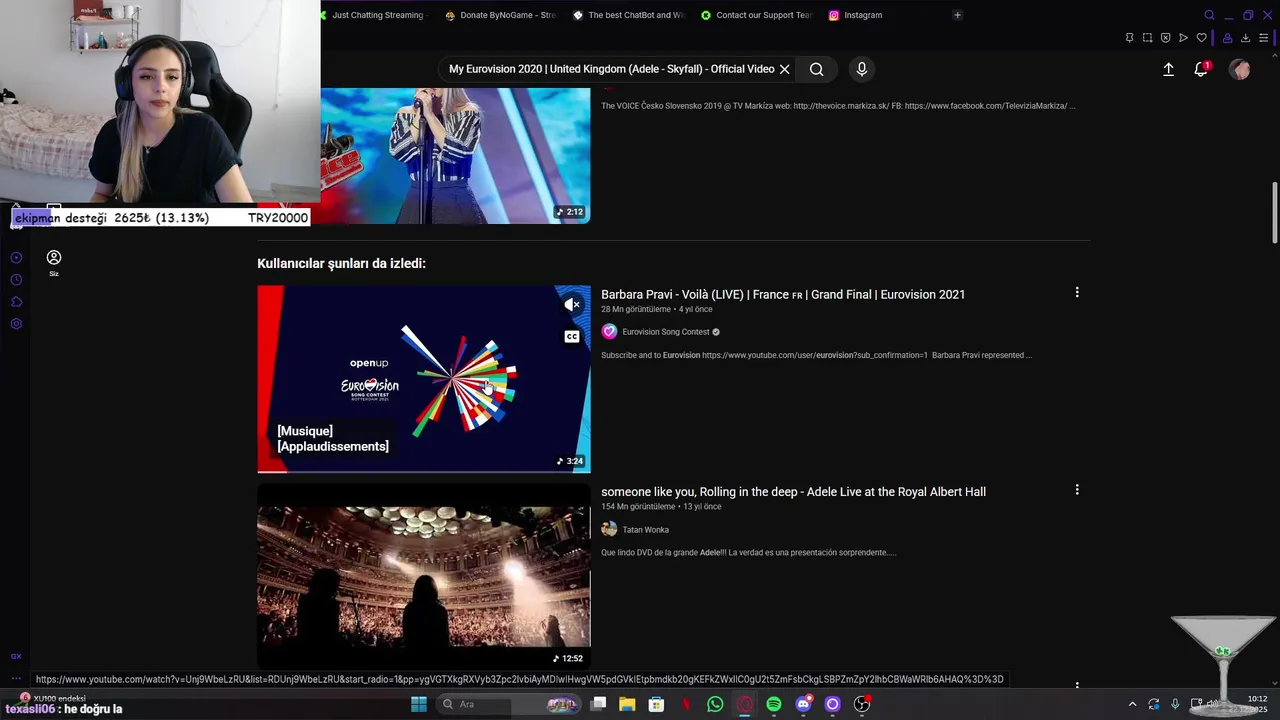Open YouTube account avatar menu

(x=1240, y=69)
